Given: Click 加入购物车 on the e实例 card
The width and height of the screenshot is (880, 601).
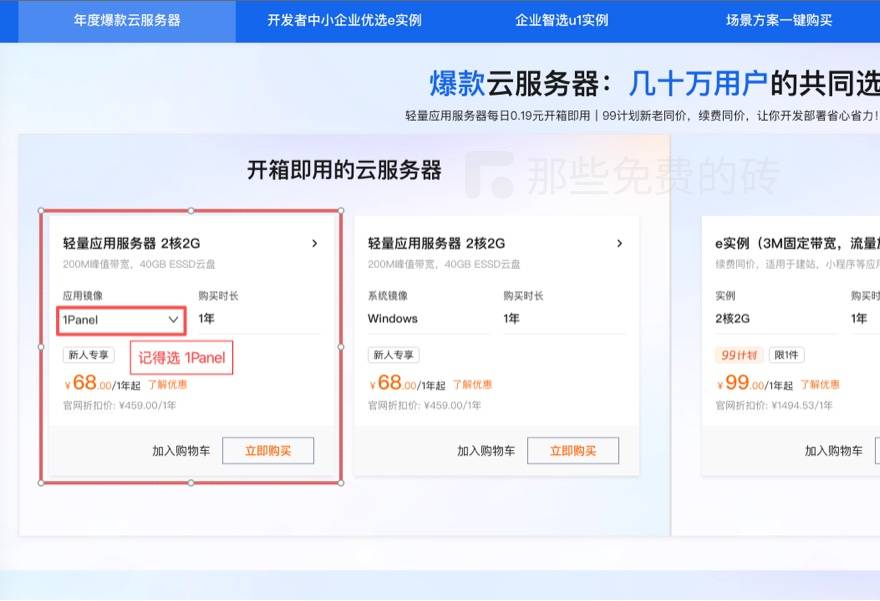Looking at the screenshot, I should point(834,451).
